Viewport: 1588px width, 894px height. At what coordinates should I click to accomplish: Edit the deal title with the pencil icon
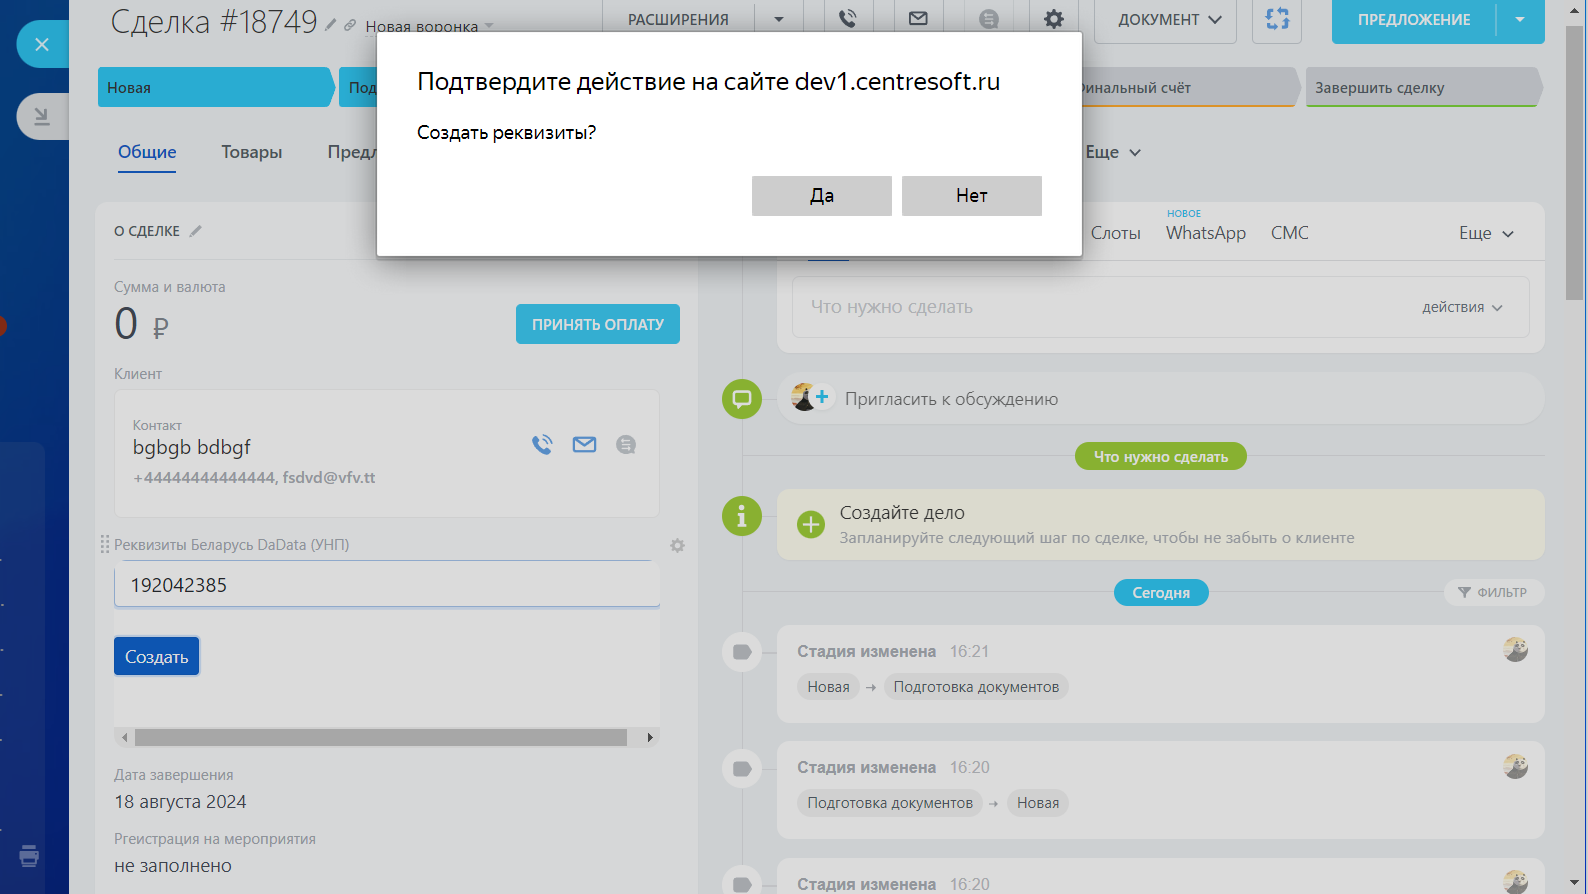pyautogui.click(x=331, y=25)
